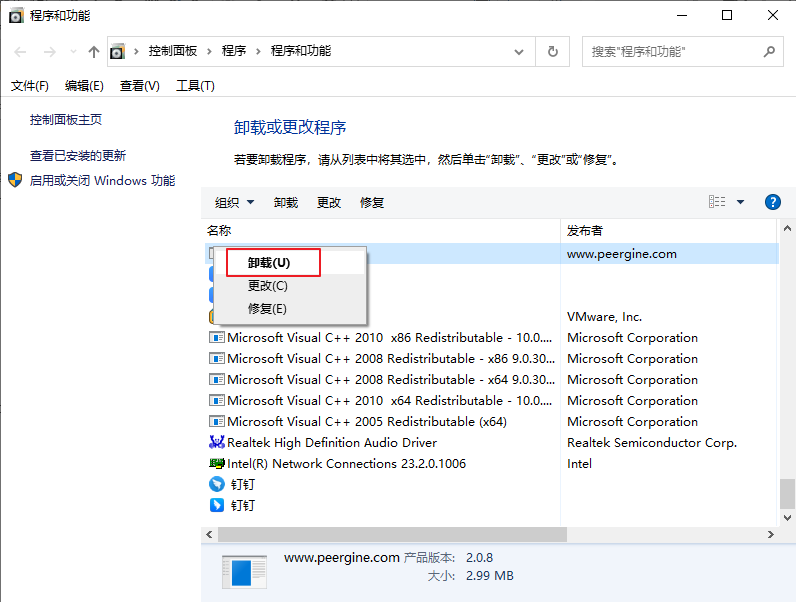Click the Realtek High Definition Audio Driver icon
This screenshot has width=796, height=602.
coord(217,443)
